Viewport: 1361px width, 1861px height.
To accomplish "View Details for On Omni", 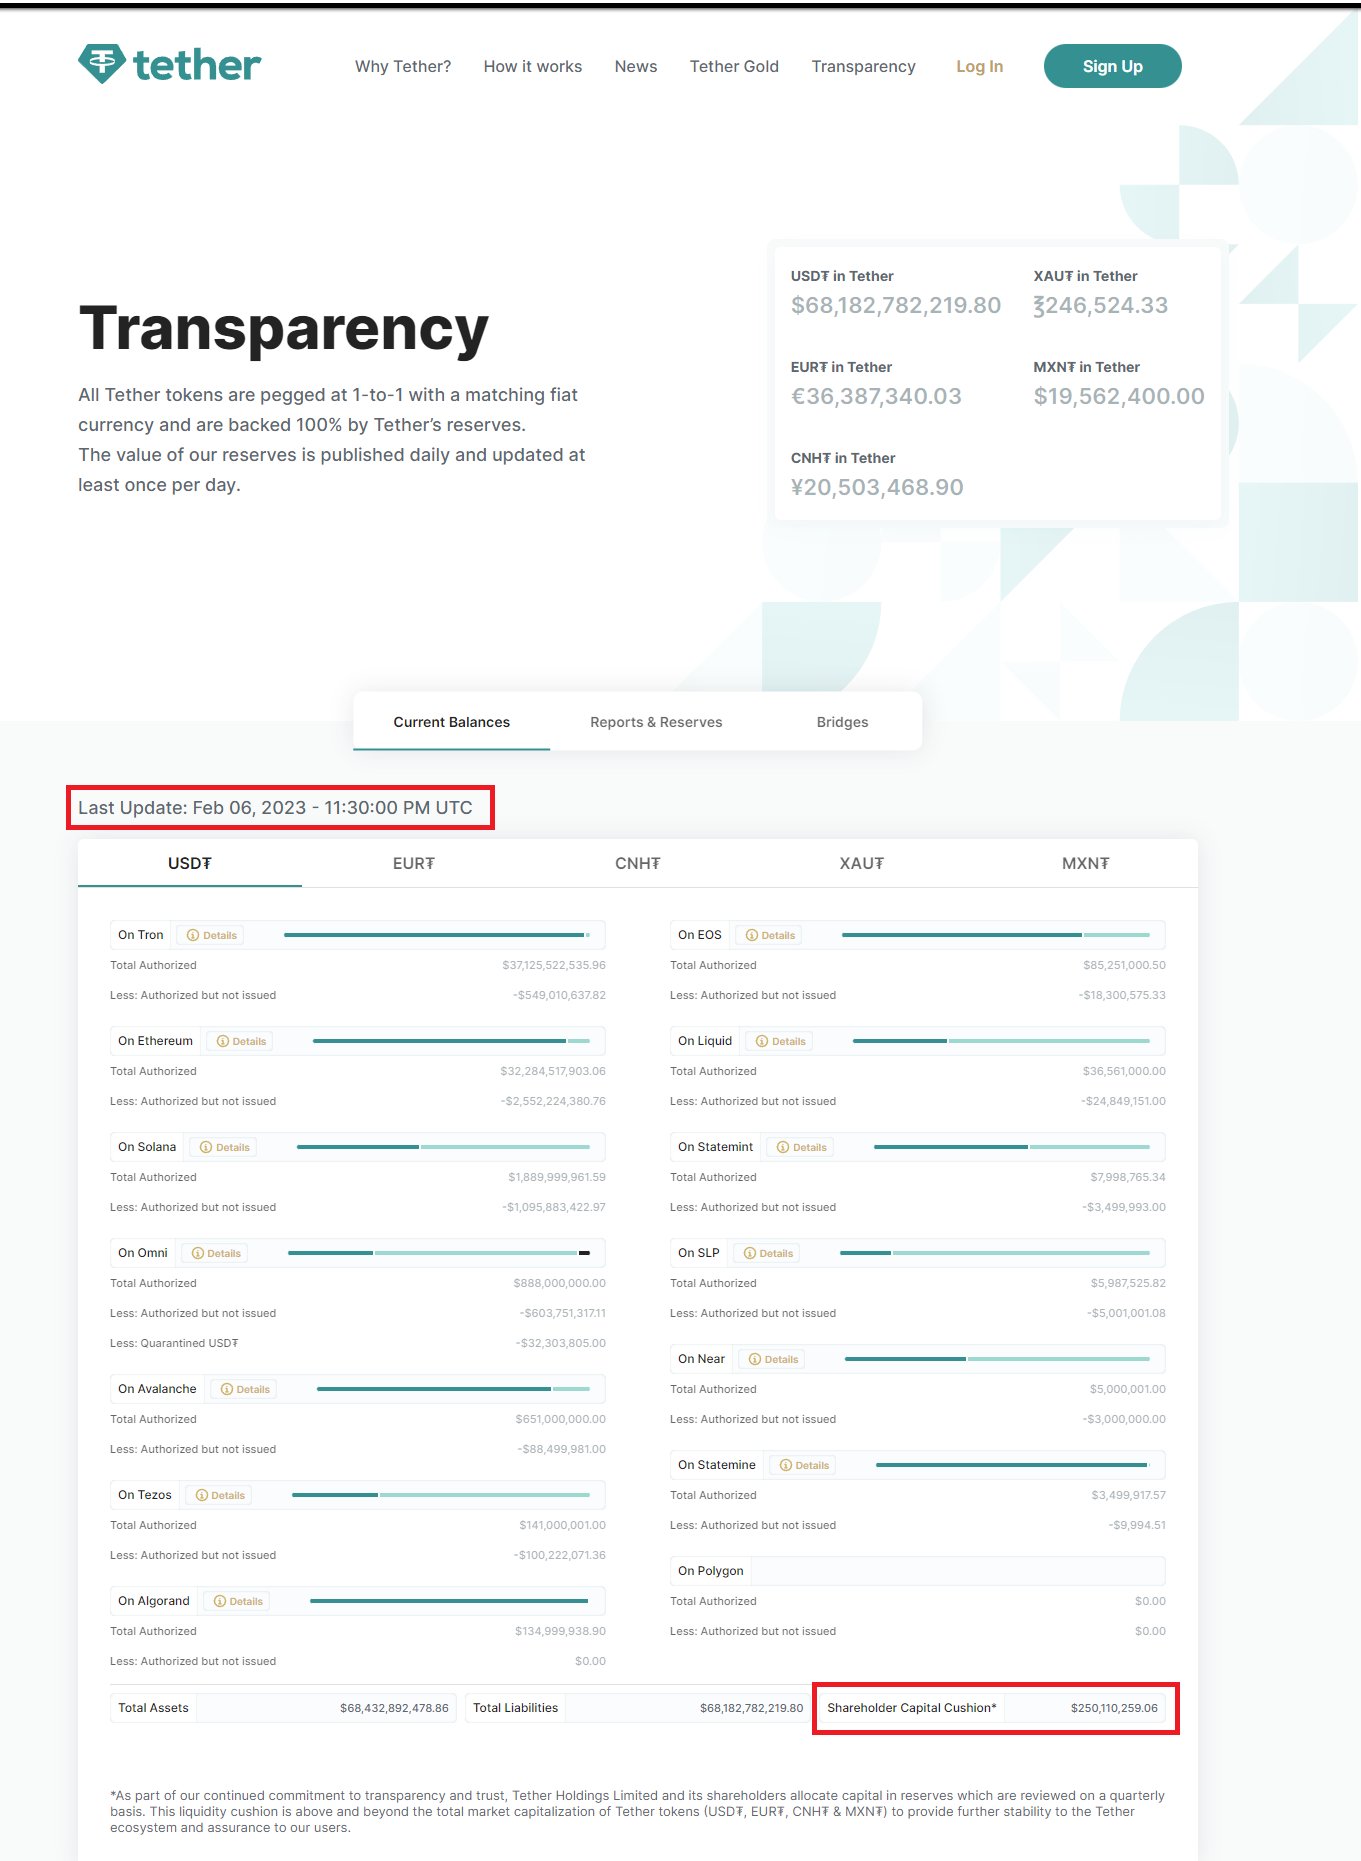I will coord(216,1253).
